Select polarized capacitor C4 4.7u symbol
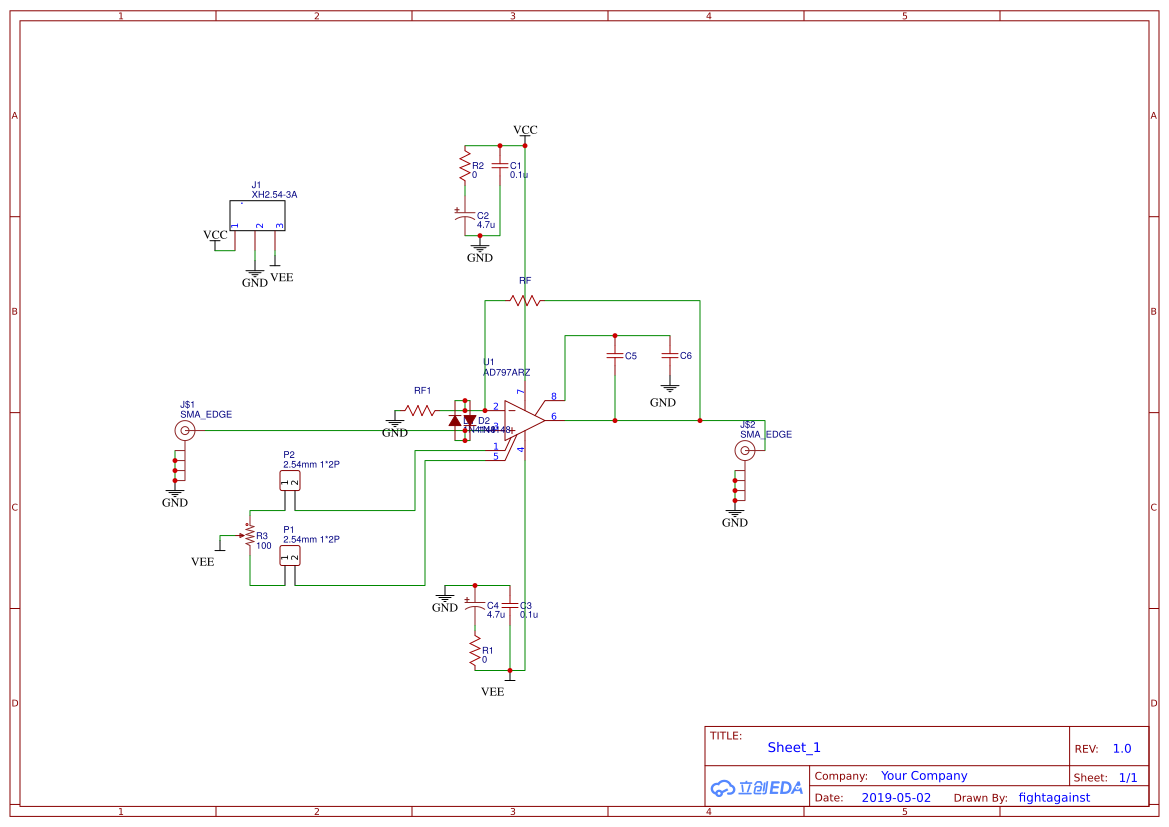1169x827 pixels. click(x=475, y=605)
